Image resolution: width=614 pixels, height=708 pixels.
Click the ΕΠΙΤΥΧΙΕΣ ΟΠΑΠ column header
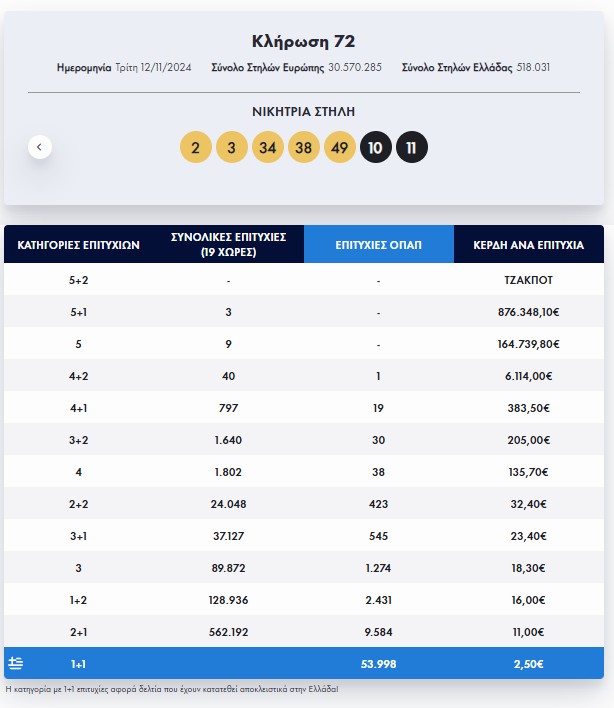point(378,244)
